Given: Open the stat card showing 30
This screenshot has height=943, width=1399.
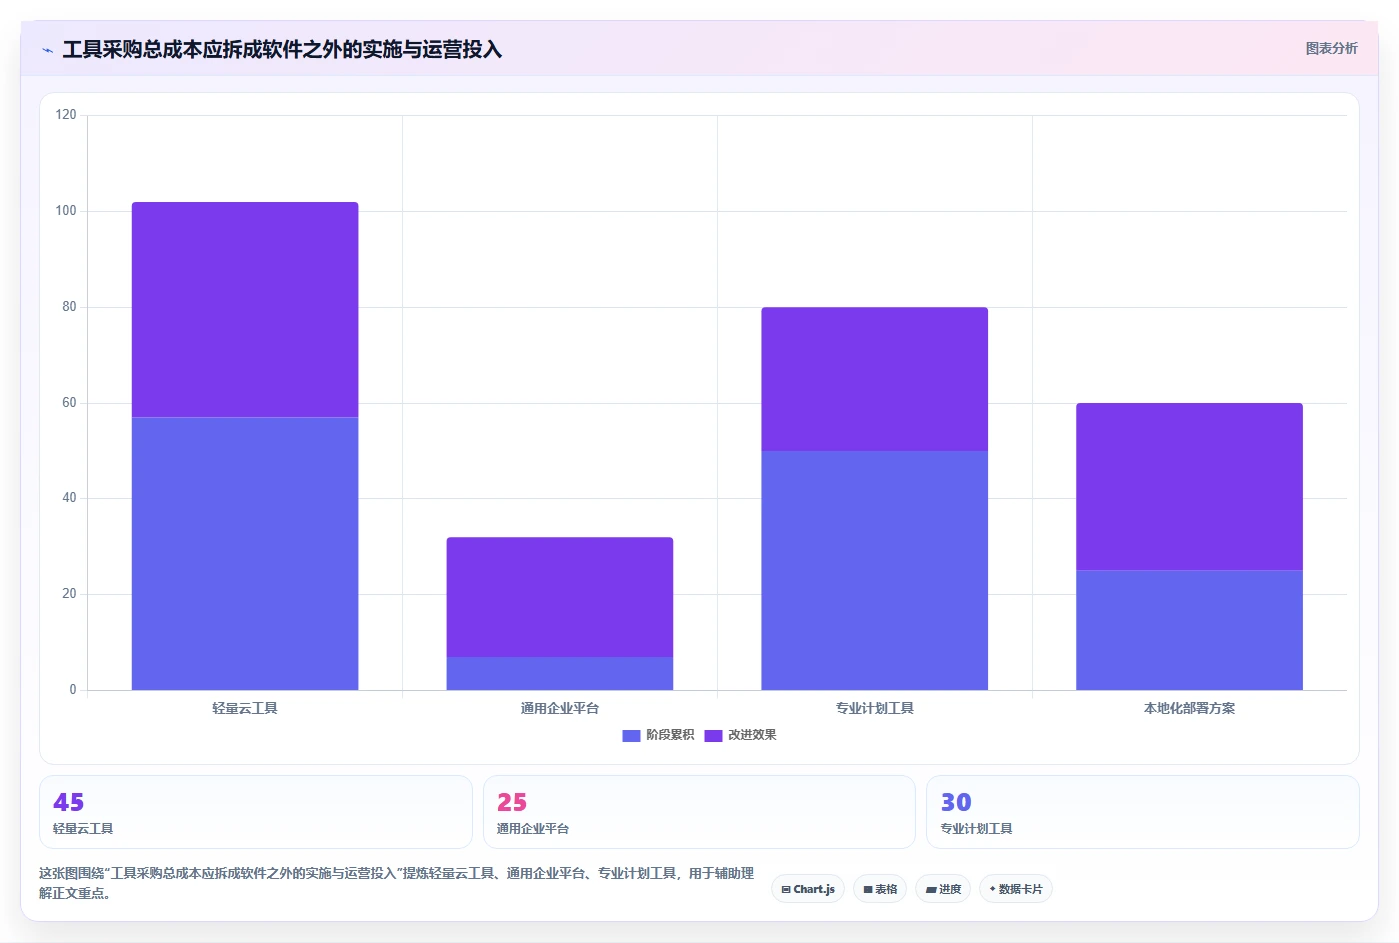Looking at the screenshot, I should tap(1143, 812).
